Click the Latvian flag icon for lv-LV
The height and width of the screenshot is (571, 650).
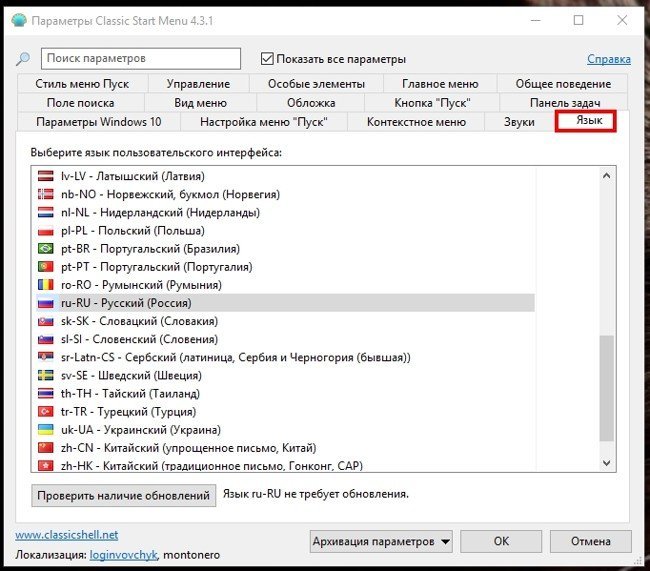point(46,176)
